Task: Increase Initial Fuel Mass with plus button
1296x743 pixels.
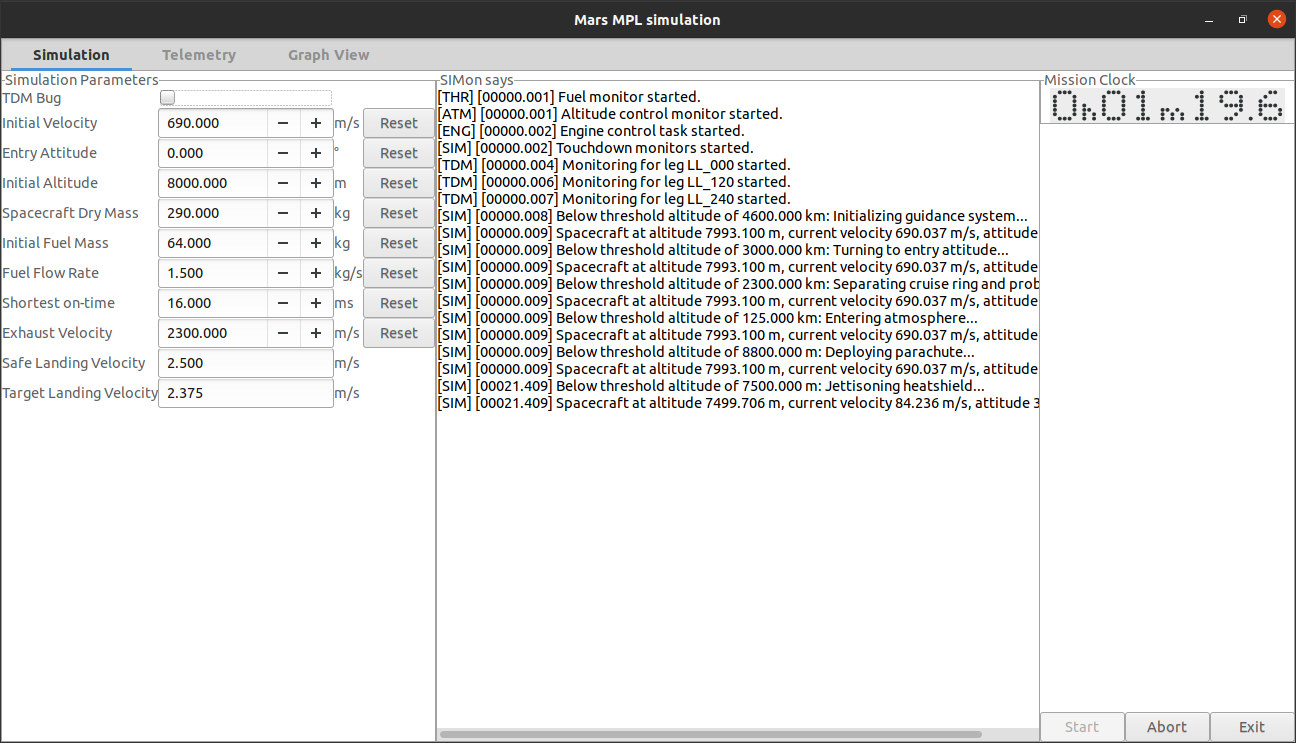Action: (x=316, y=243)
